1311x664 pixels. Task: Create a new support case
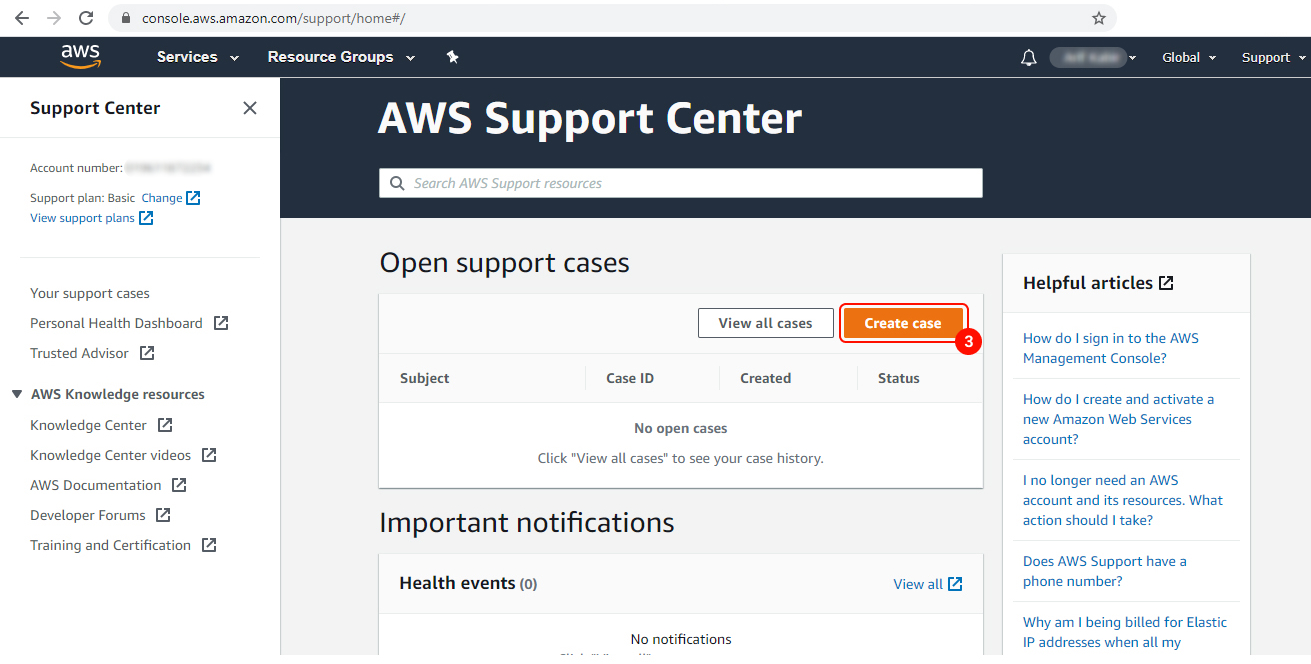coord(903,322)
